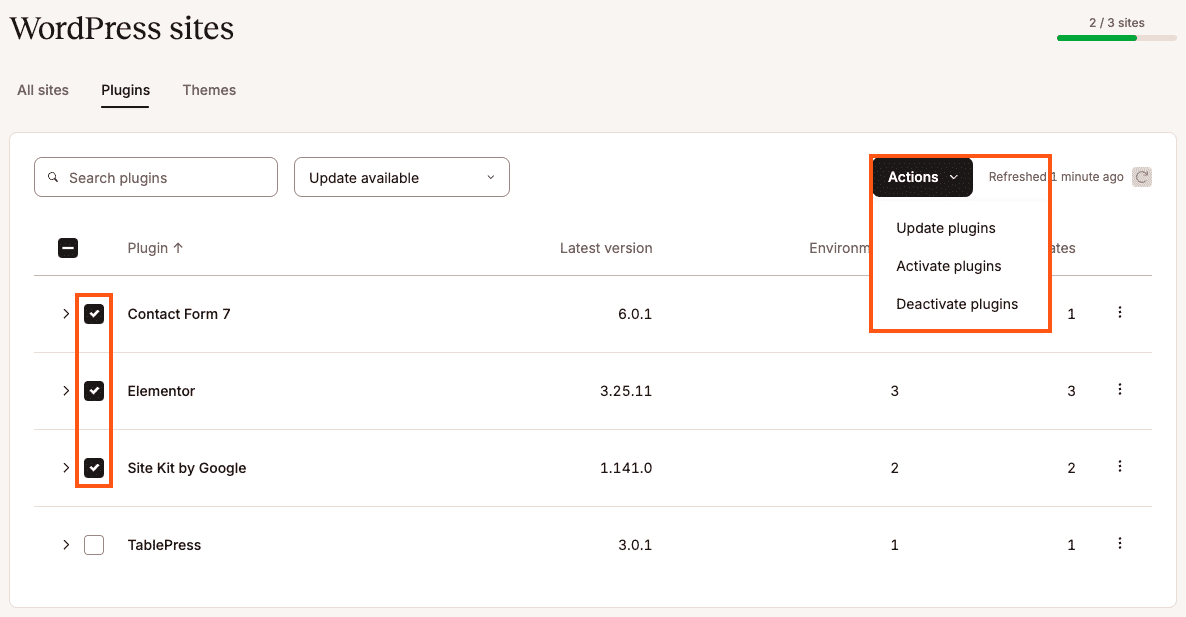Click the sites usage progress bar
The height and width of the screenshot is (617, 1186).
1116,38
